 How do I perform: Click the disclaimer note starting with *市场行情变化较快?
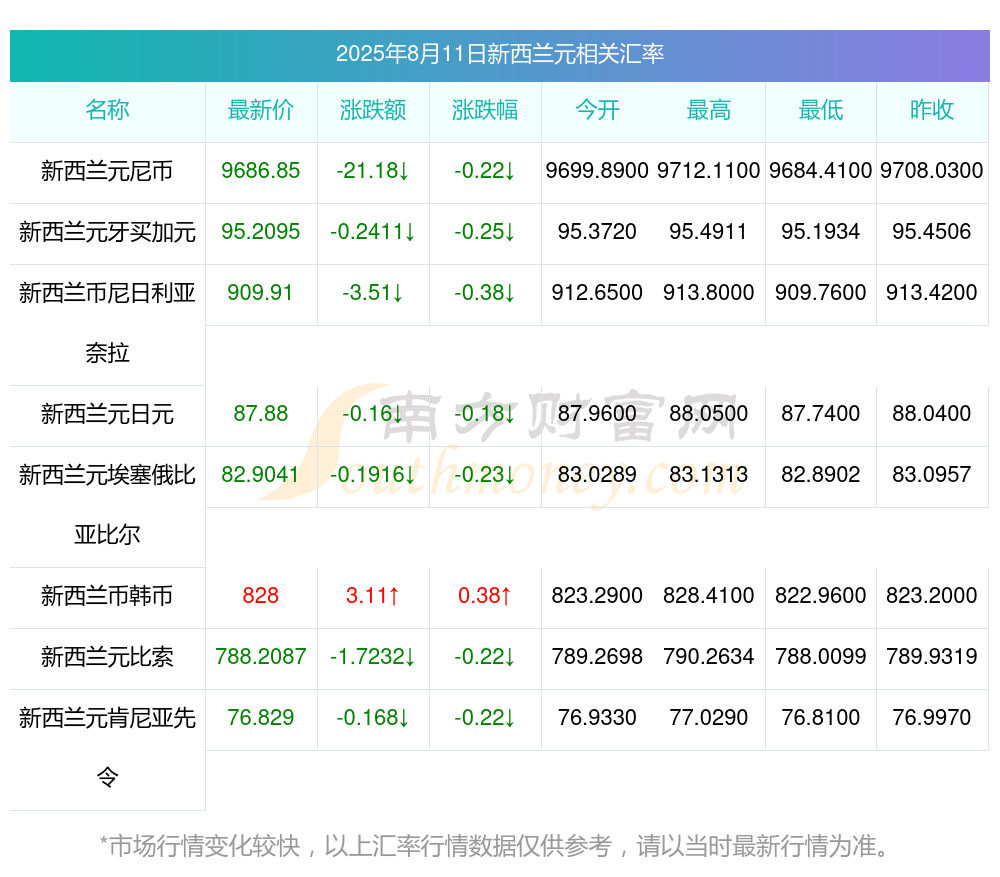pyautogui.click(x=494, y=846)
